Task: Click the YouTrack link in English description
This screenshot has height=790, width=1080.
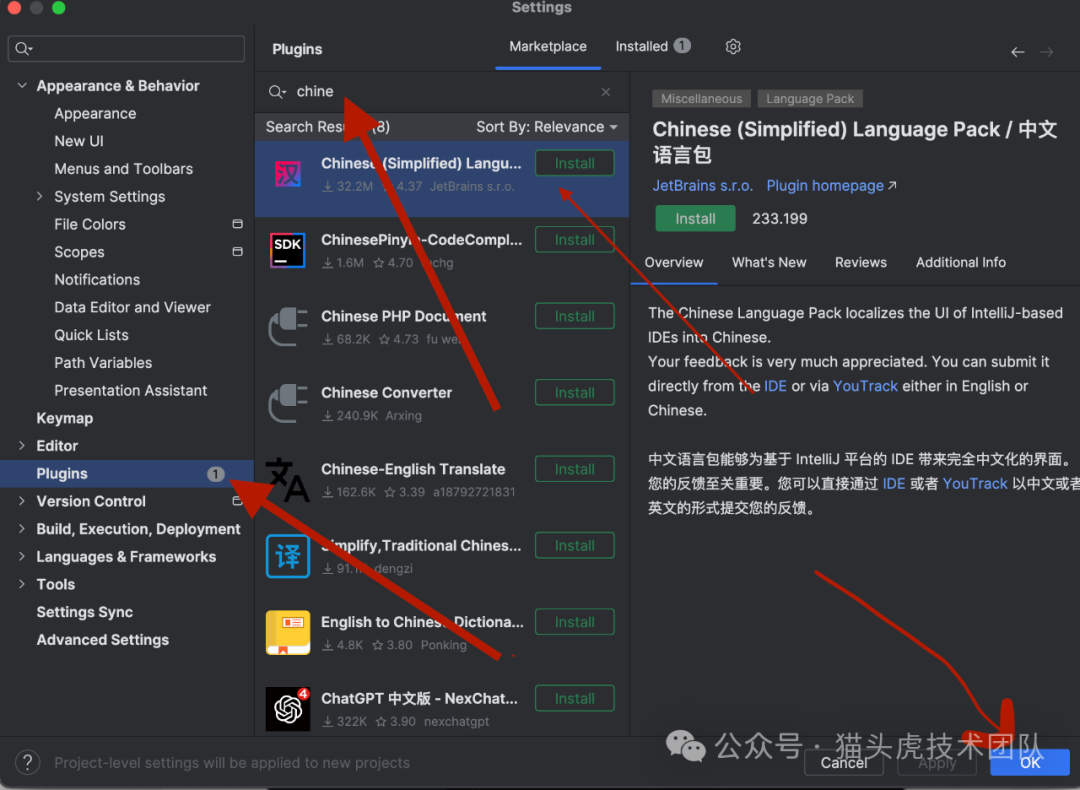Action: [x=865, y=386]
